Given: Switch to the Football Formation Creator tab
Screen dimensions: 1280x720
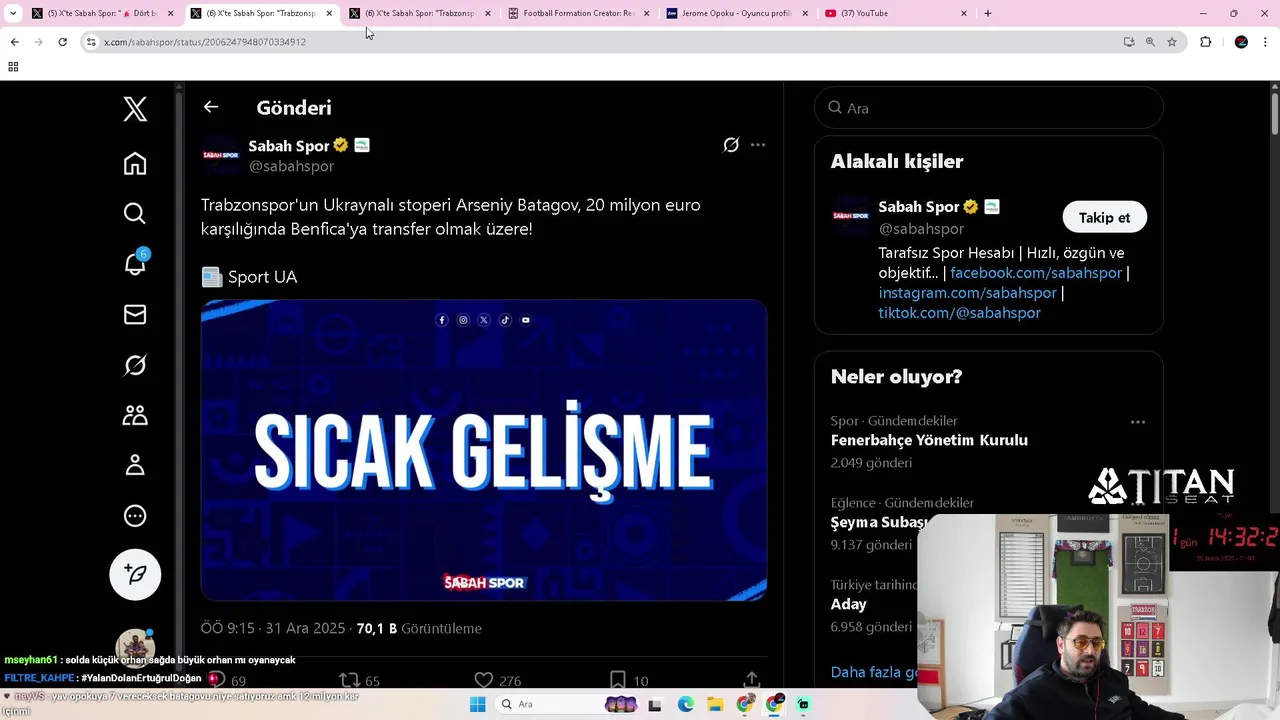Looking at the screenshot, I should tap(578, 13).
